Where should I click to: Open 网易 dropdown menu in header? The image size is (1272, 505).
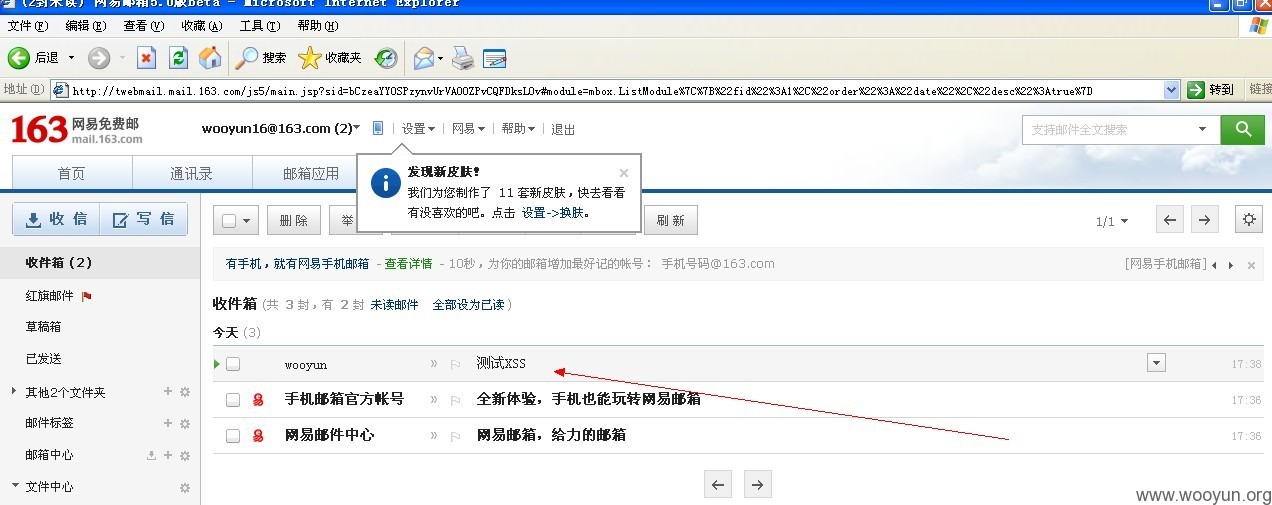468,129
